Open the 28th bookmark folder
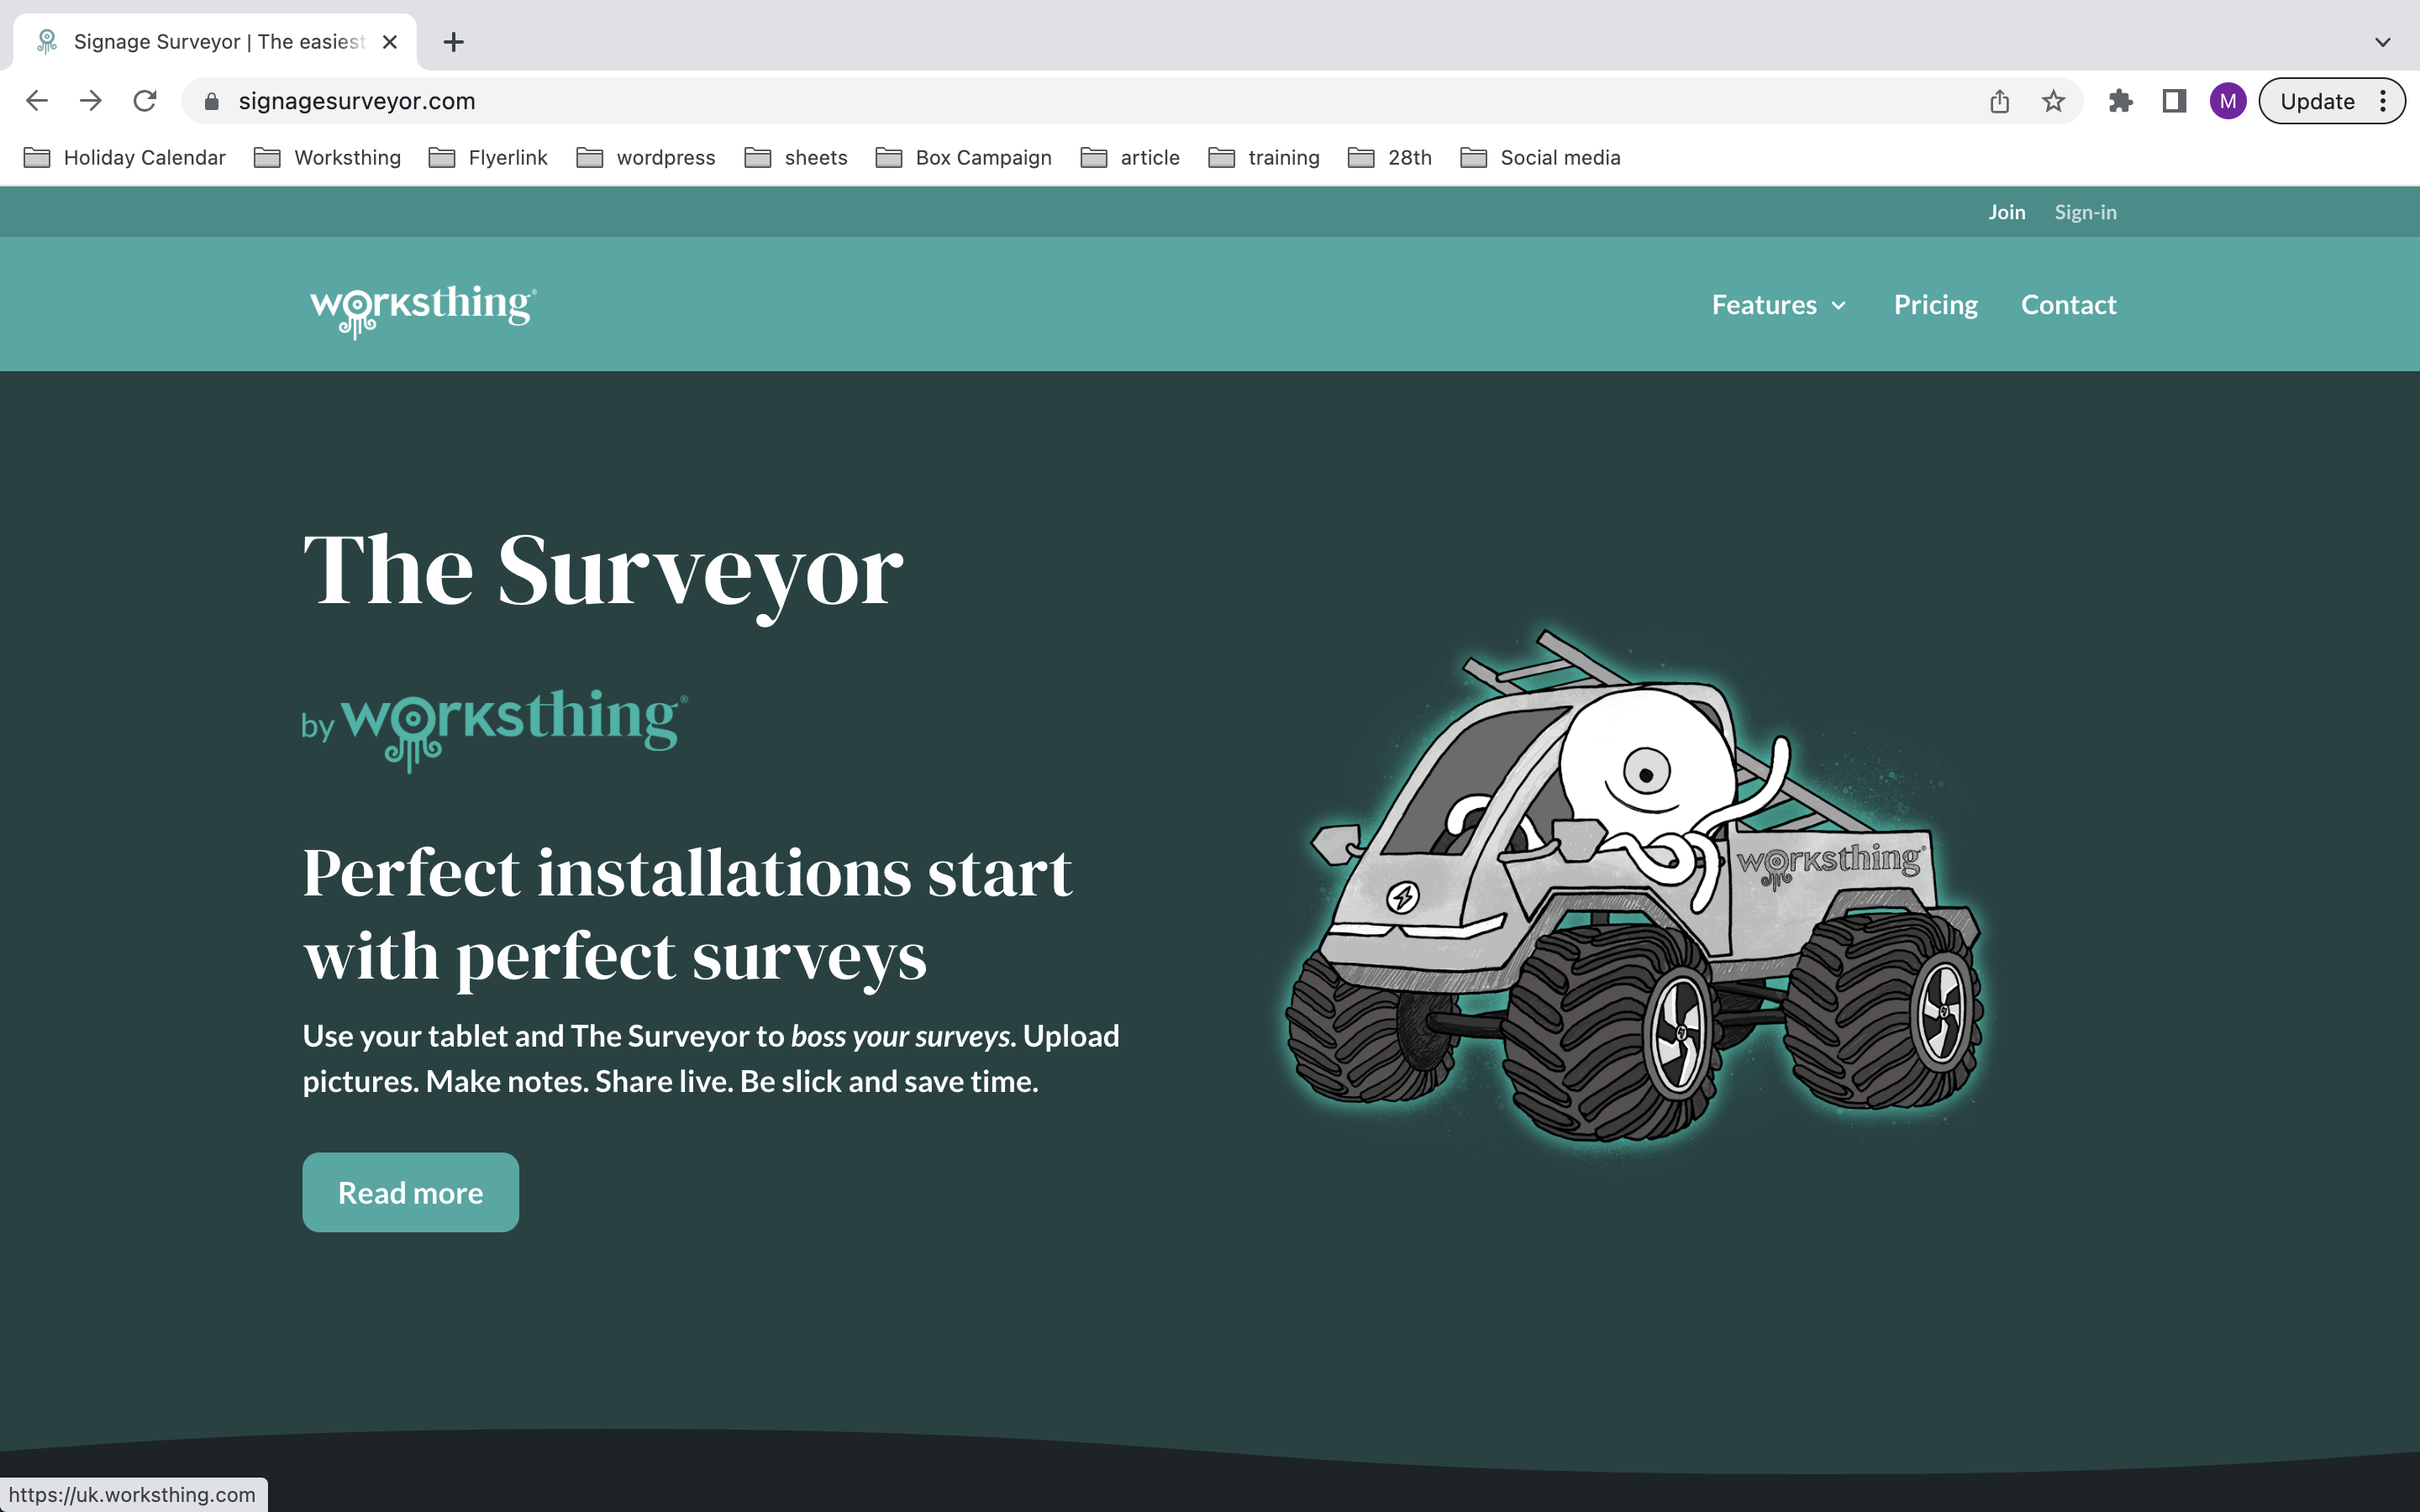 tap(1390, 157)
